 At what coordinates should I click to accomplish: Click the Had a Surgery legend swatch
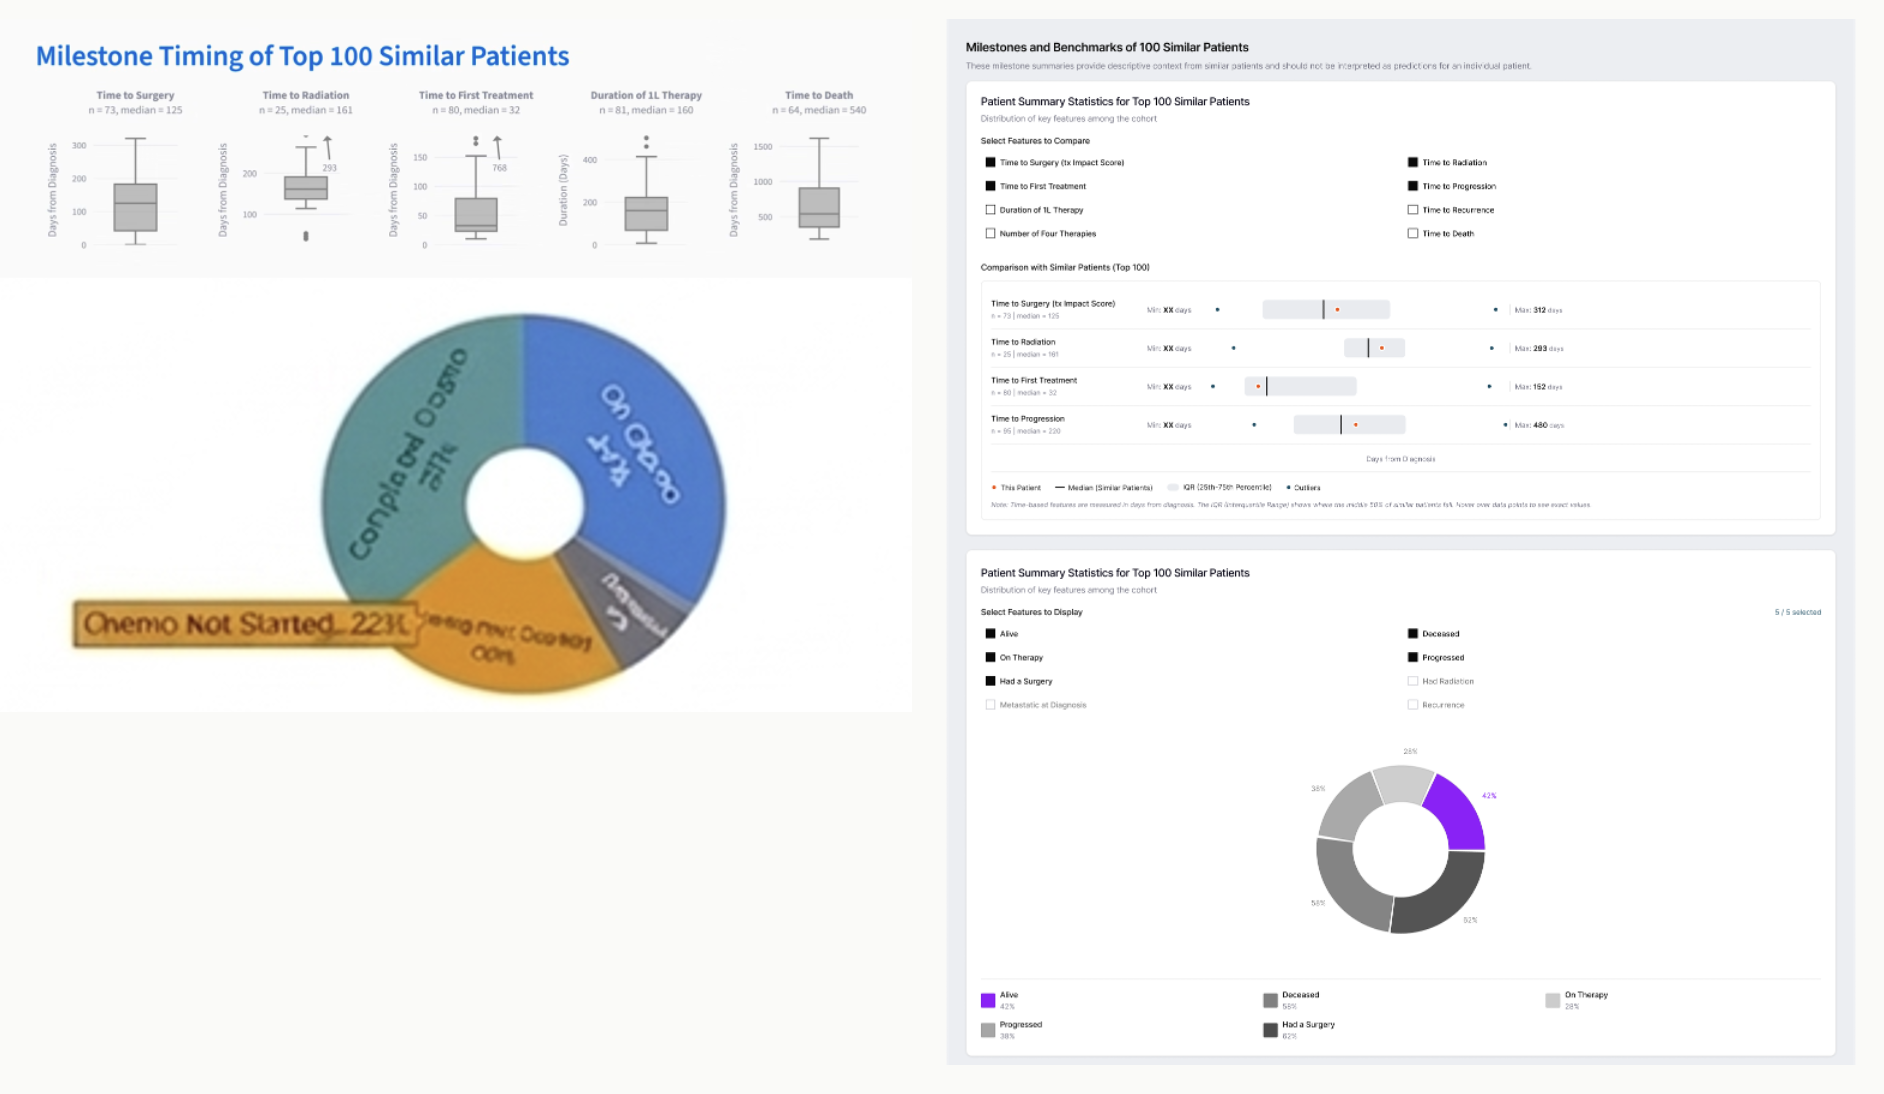pos(1270,1030)
